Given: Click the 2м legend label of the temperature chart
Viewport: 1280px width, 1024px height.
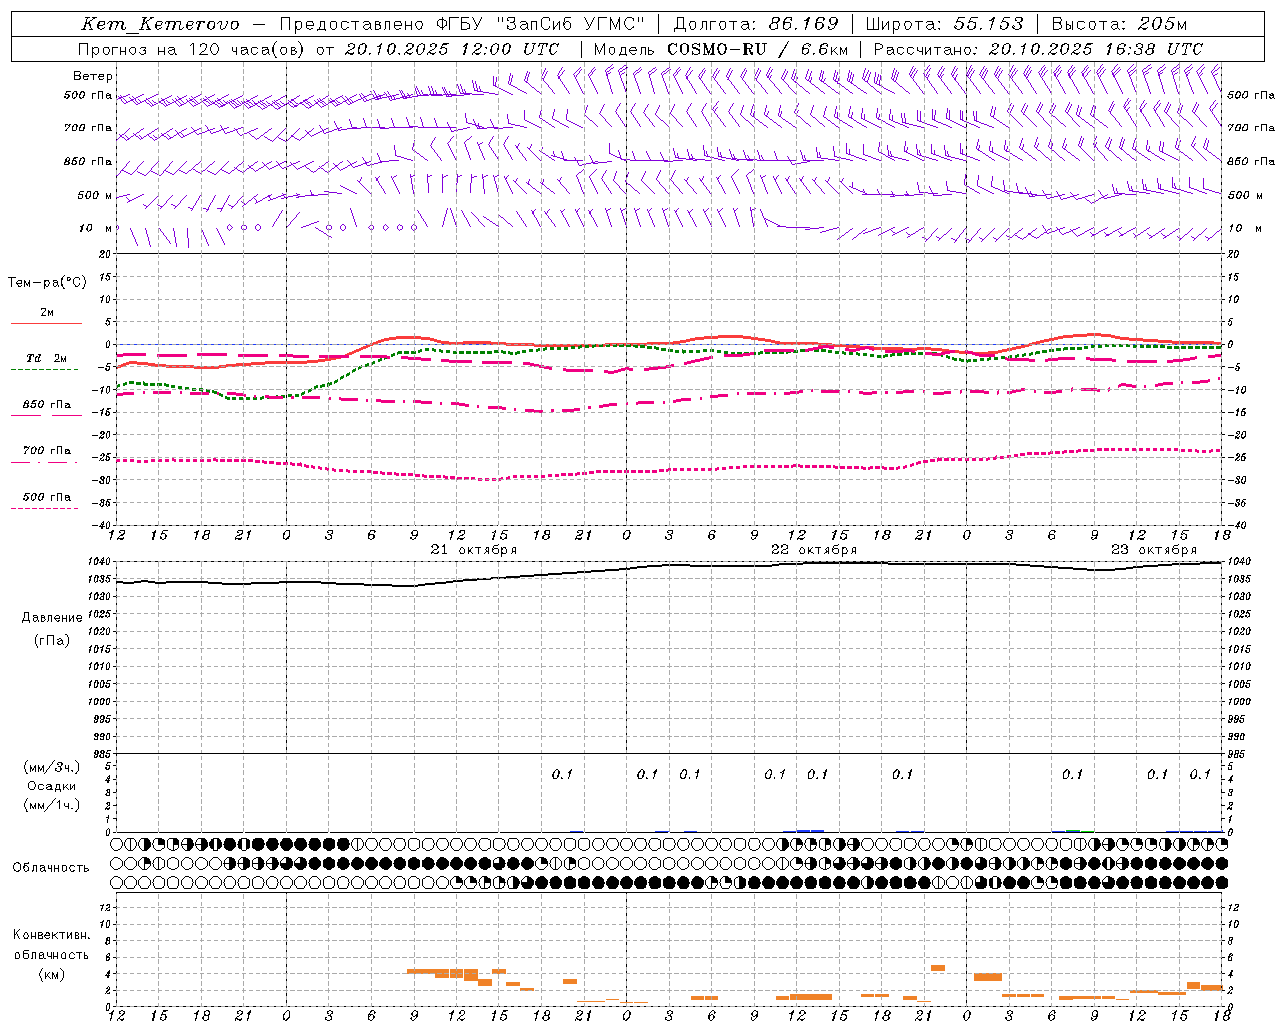Looking at the screenshot, I should click(47, 312).
